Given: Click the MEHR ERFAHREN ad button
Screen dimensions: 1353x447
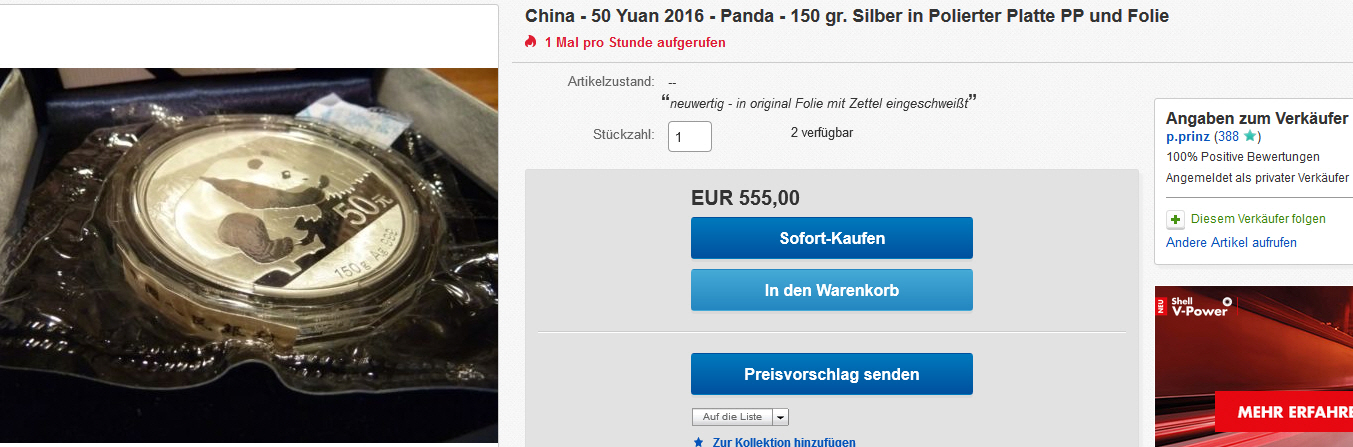Looking at the screenshot, I should click(1284, 411).
